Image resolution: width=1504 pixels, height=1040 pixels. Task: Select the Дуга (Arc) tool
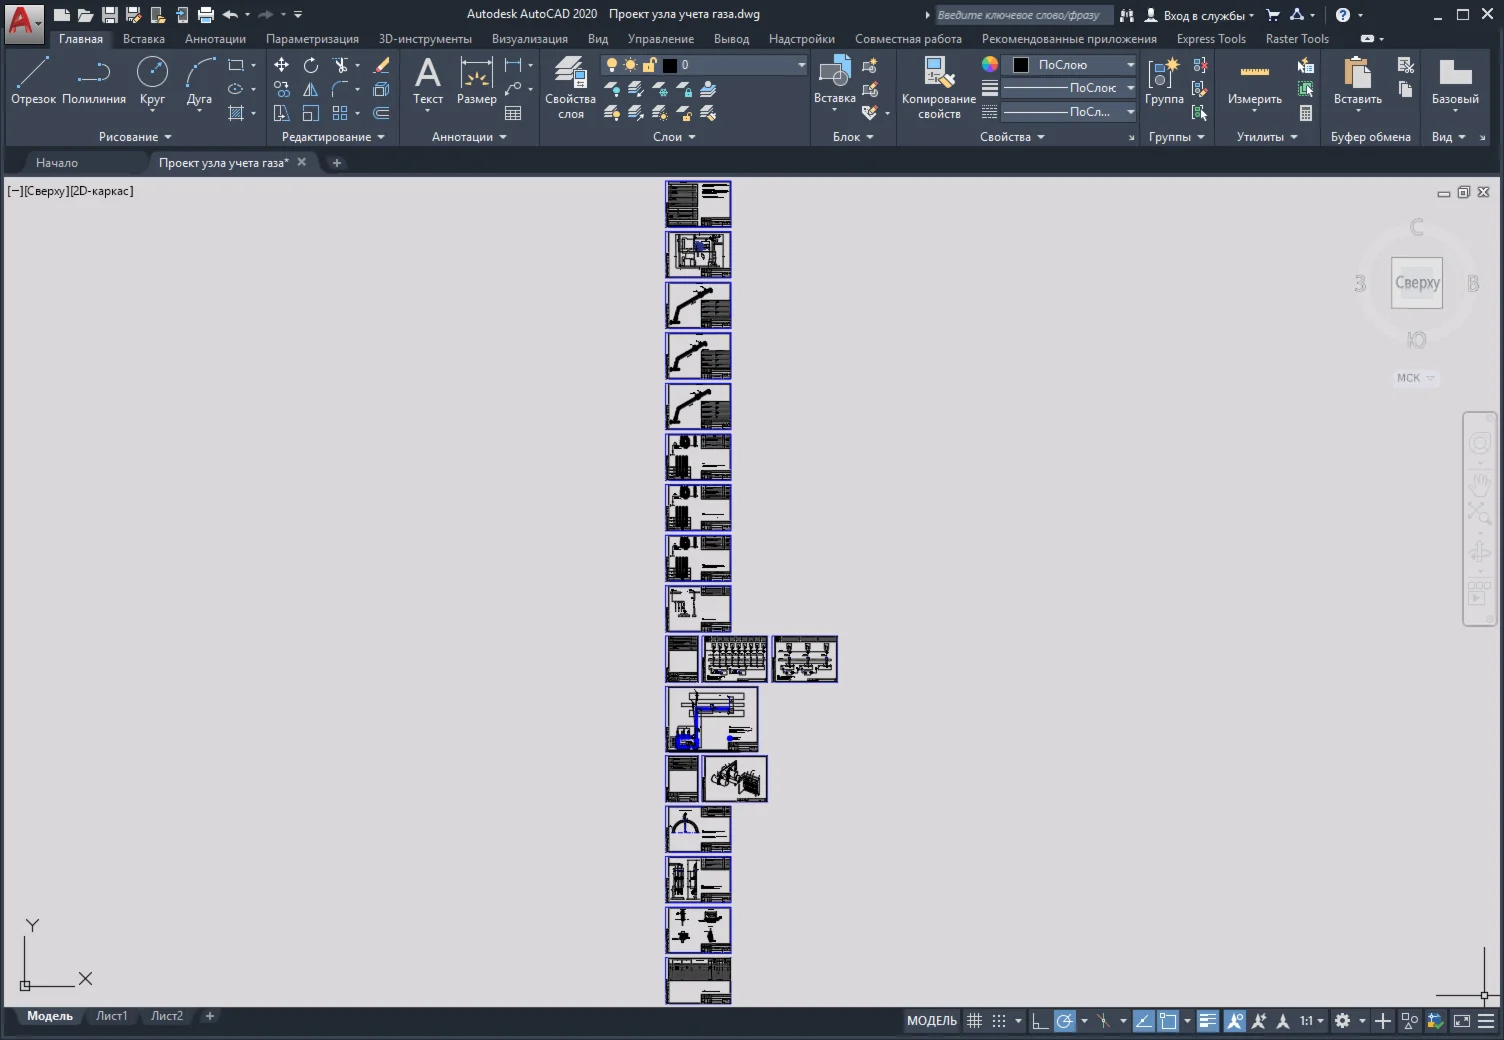coord(199,80)
